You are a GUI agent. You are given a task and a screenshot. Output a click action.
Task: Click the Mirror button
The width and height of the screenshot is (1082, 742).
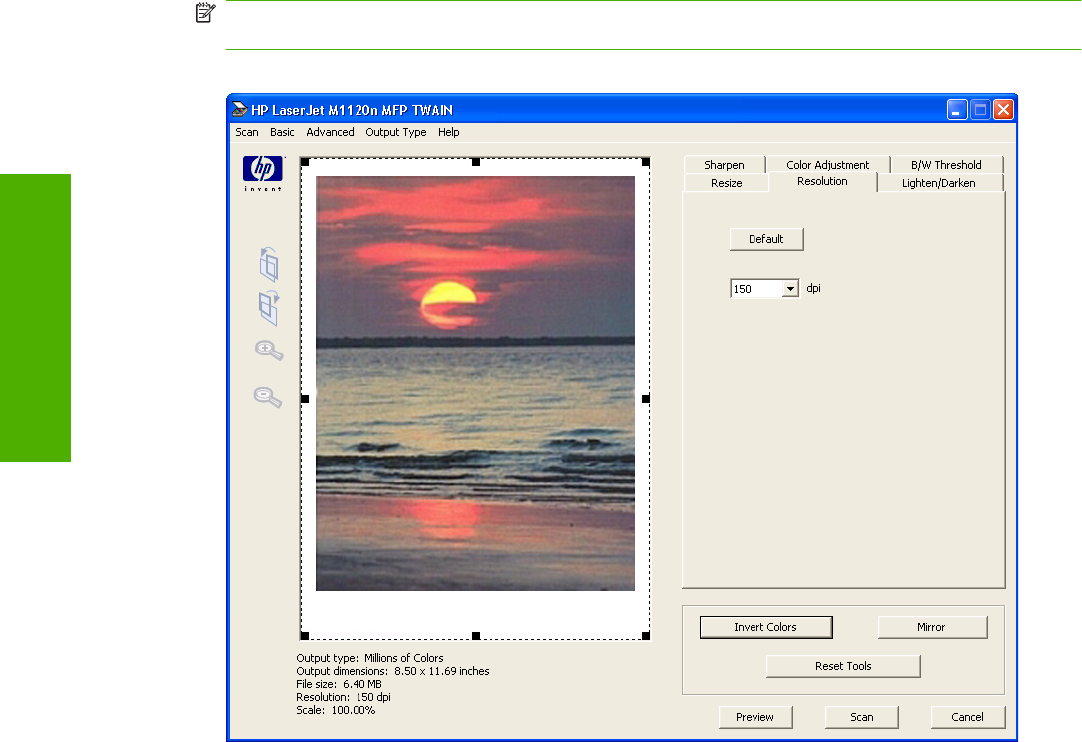[x=932, y=627]
